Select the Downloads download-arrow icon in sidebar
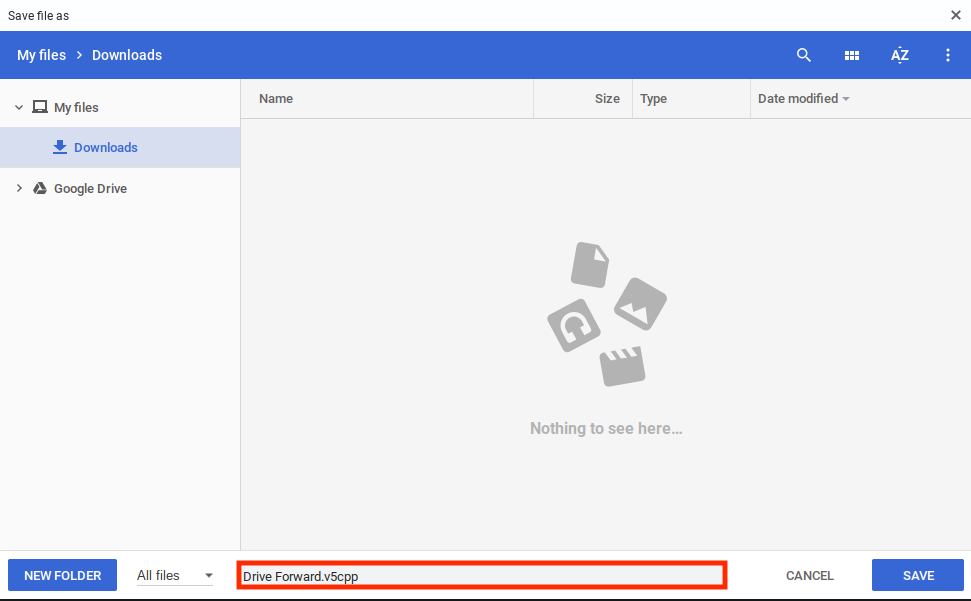 tap(60, 147)
